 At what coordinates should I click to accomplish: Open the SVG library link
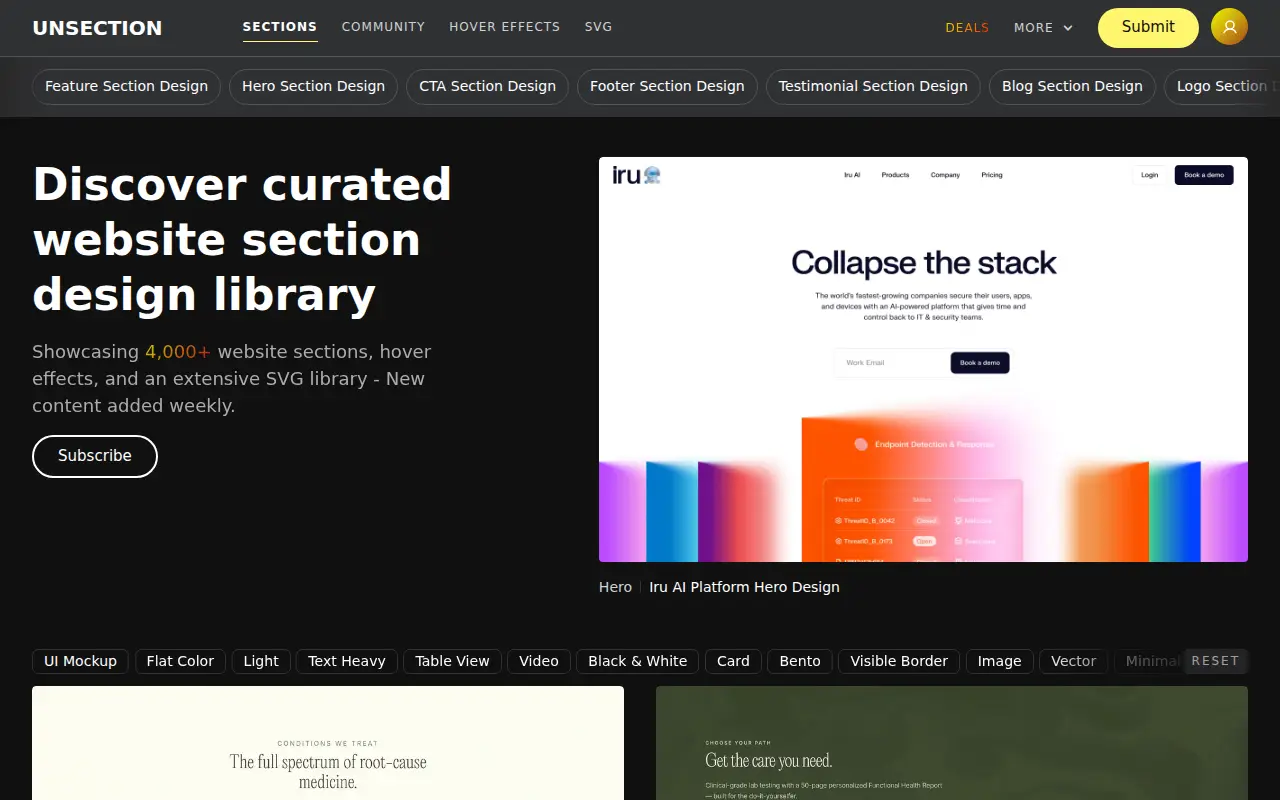598,27
